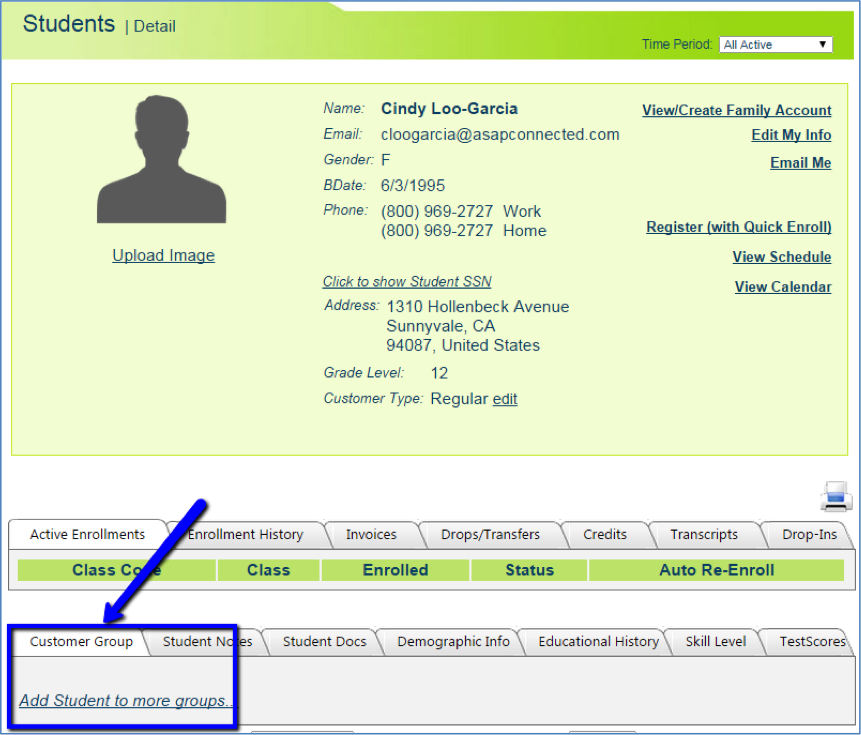Open the View Calendar link
The height and width of the screenshot is (735, 861).
point(782,287)
